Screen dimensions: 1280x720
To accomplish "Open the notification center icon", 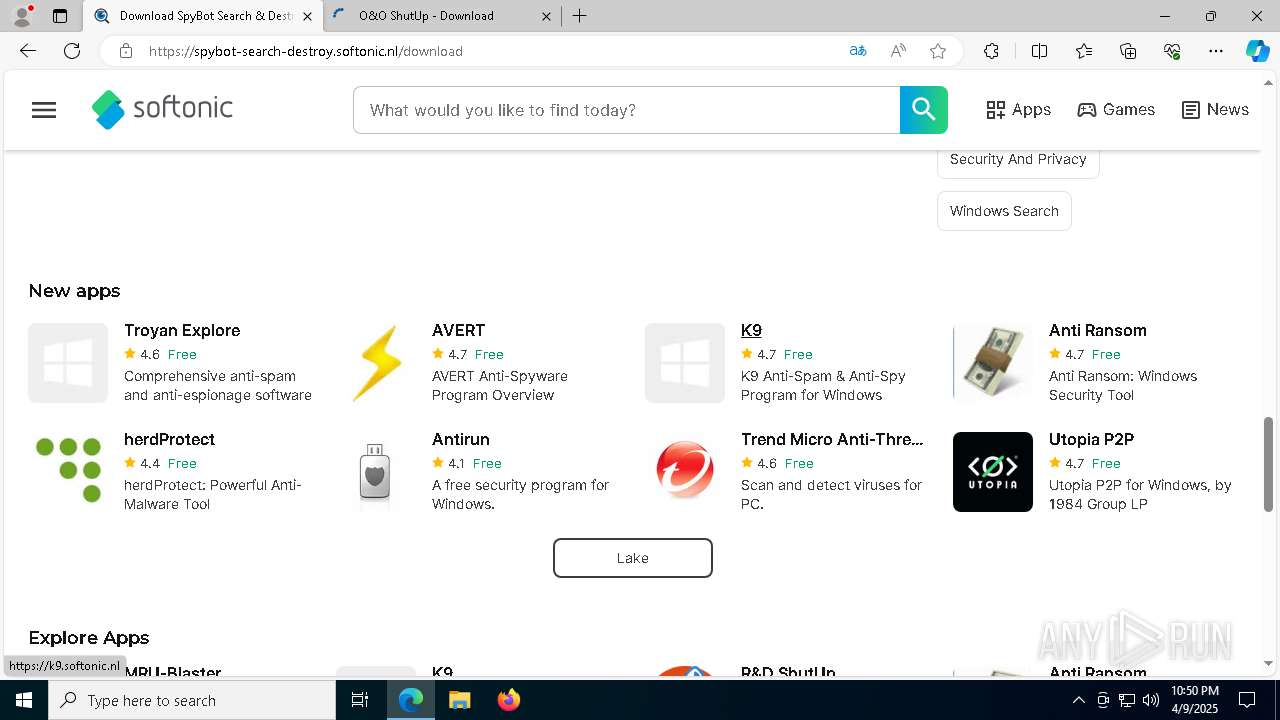I will click(x=1247, y=700).
